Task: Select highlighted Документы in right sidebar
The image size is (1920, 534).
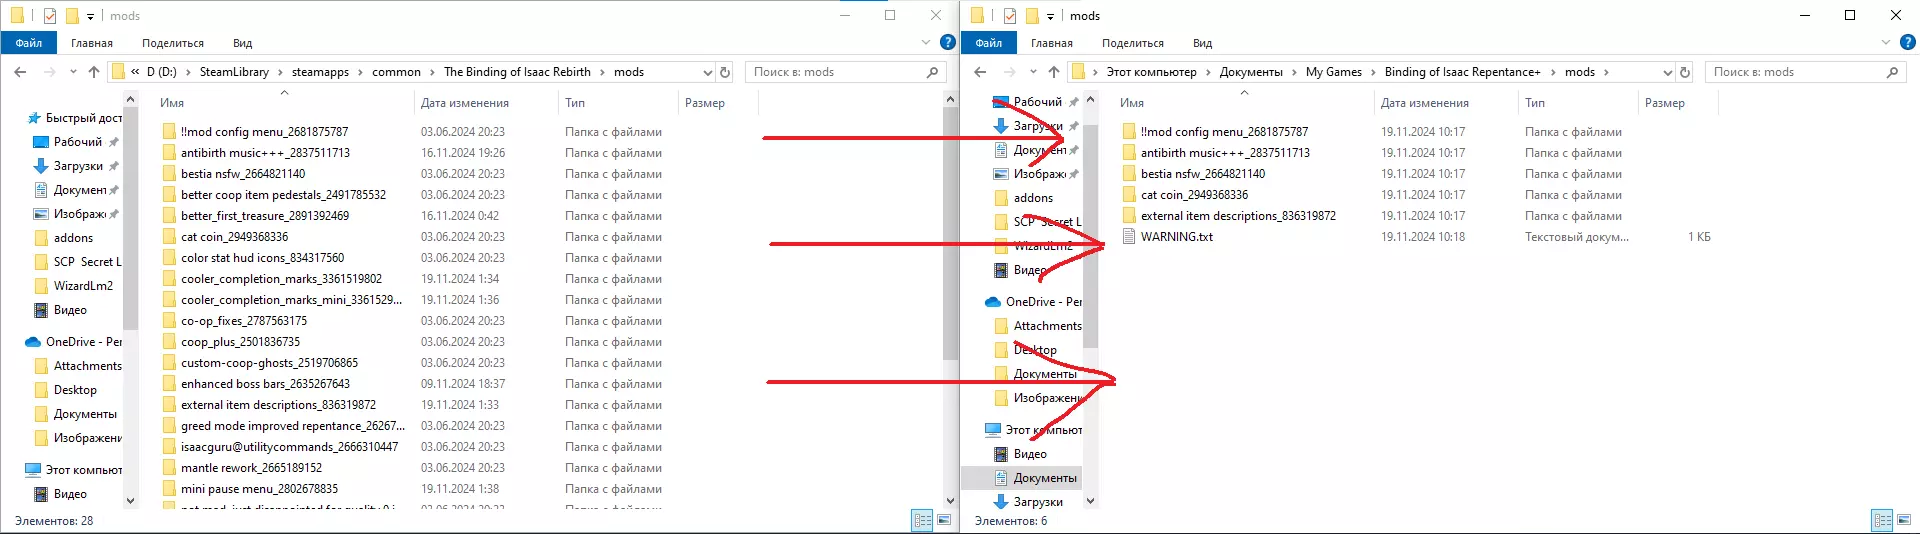Action: [1045, 478]
